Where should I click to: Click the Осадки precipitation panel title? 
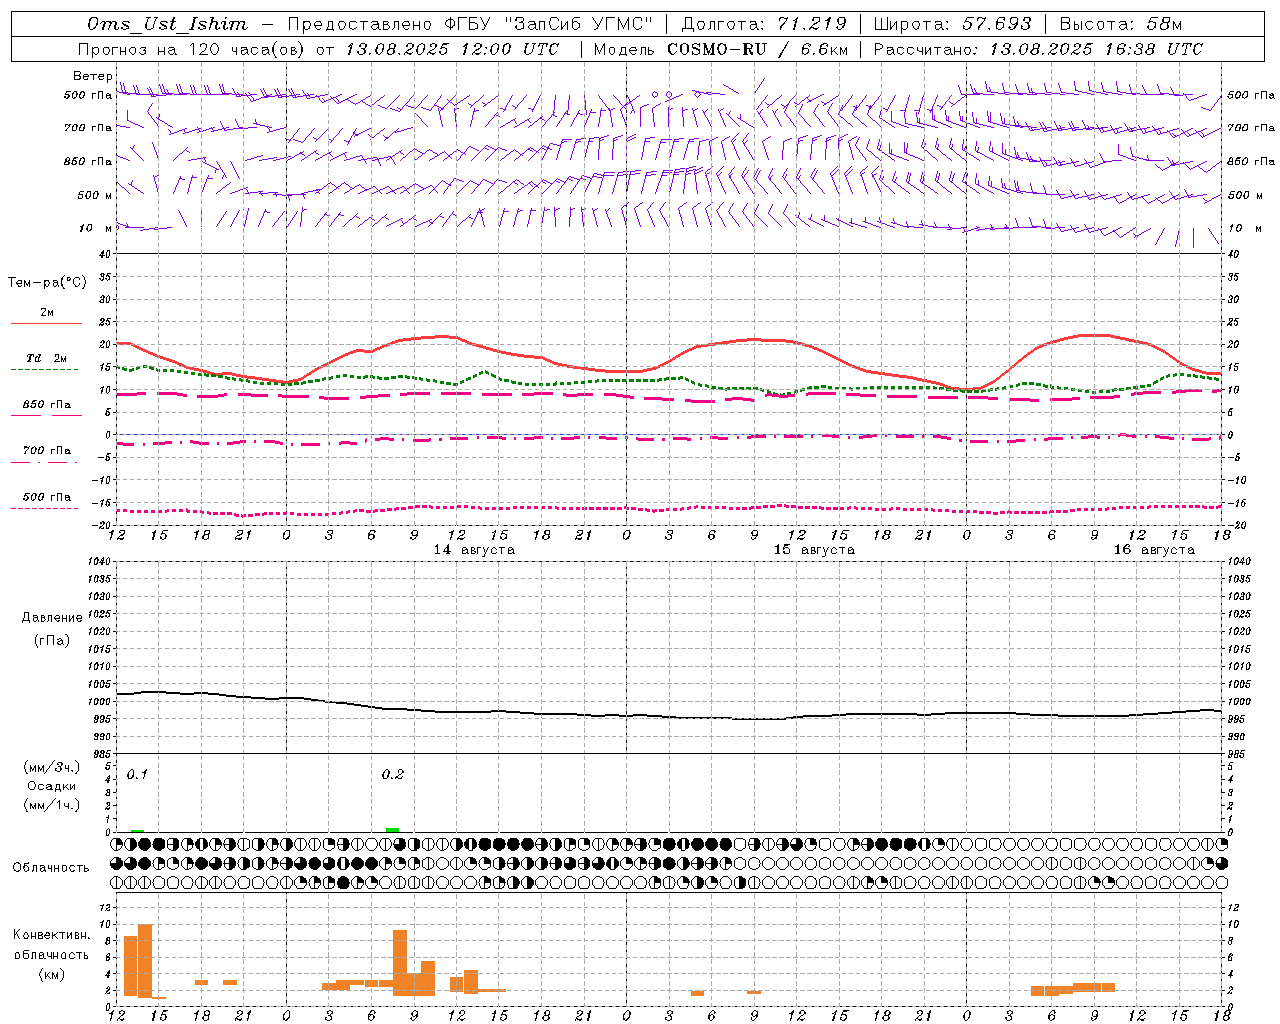[52, 786]
